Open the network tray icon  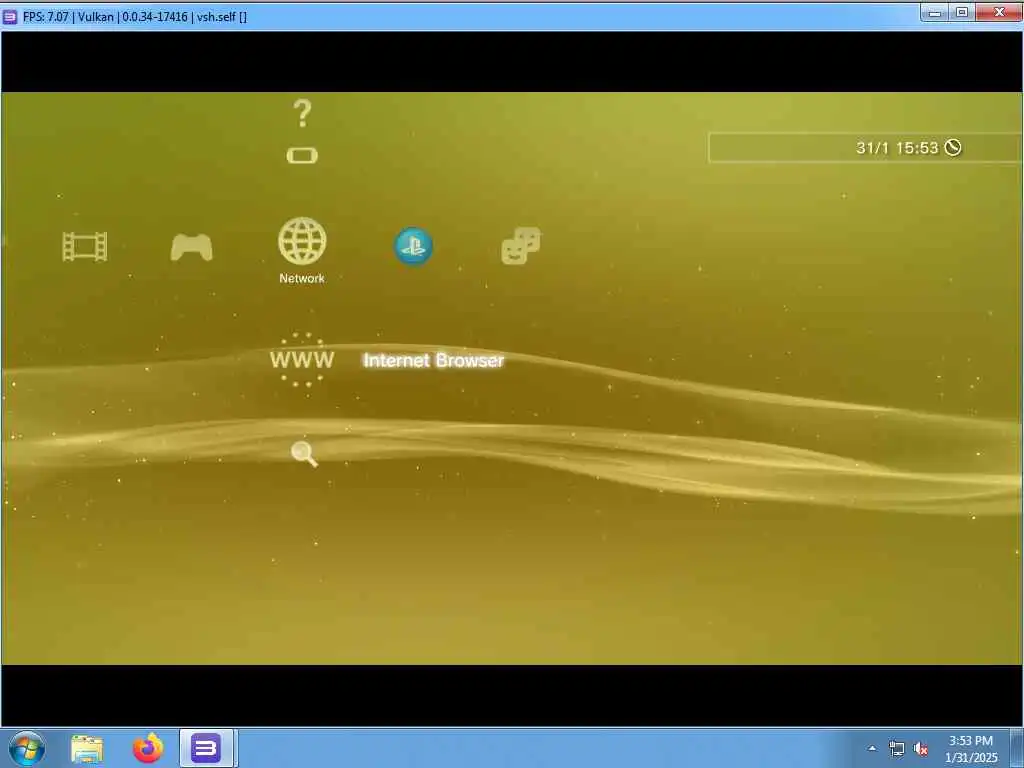[x=897, y=749]
